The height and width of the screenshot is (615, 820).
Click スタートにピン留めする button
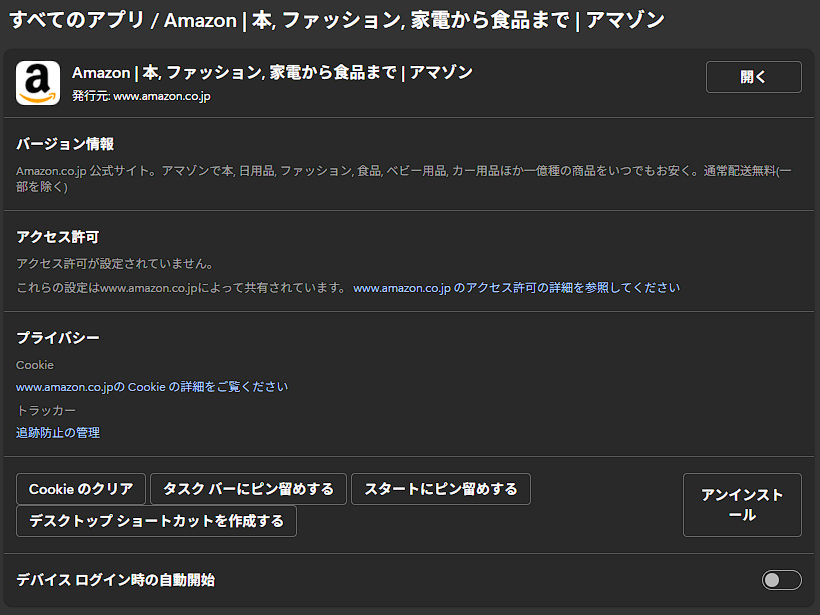click(x=440, y=489)
